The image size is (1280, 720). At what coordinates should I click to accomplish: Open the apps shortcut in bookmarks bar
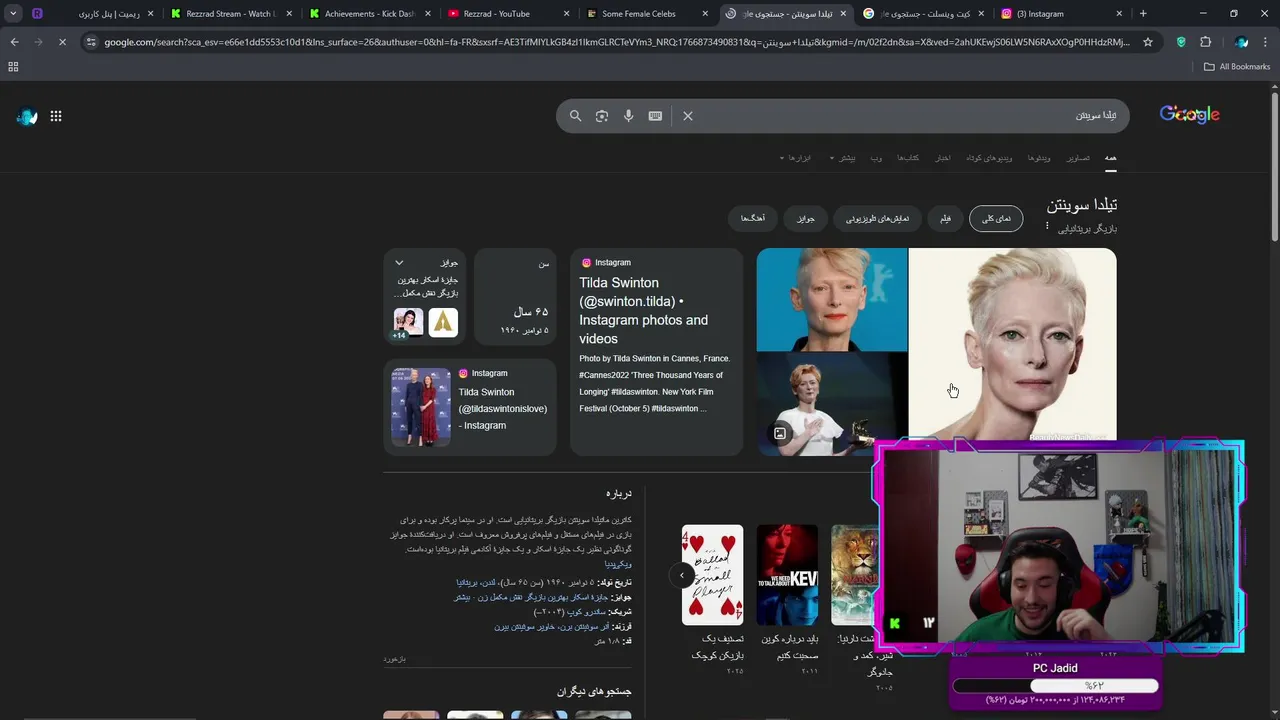pyautogui.click(x=13, y=67)
